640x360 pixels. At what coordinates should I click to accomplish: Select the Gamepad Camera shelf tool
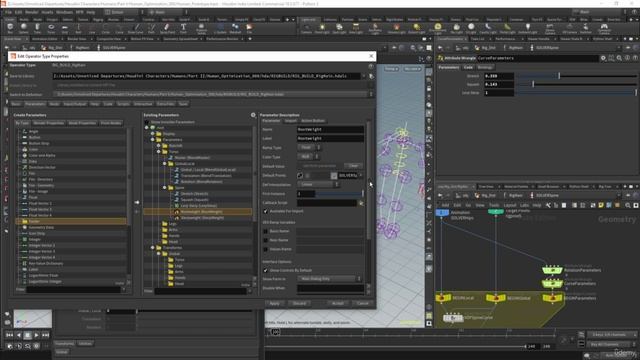click(x=604, y=29)
